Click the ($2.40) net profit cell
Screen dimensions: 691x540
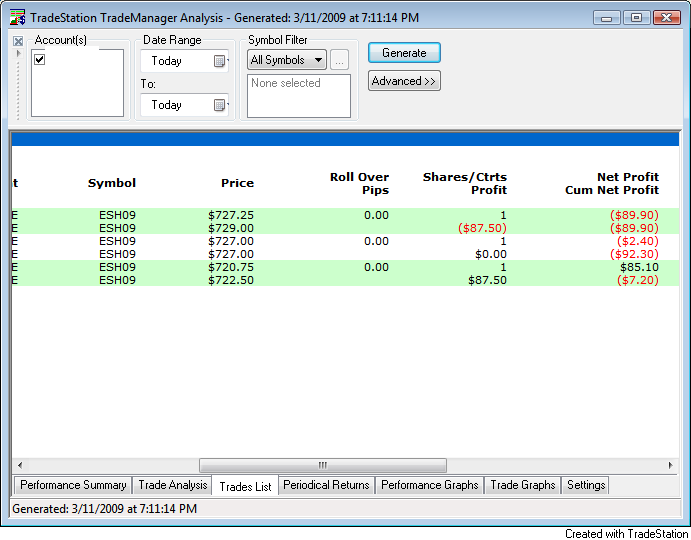coord(638,241)
